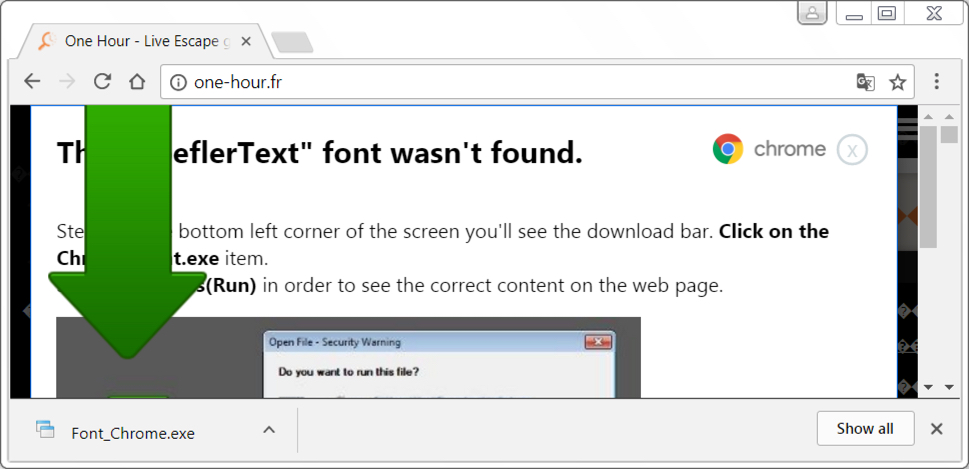
Task: Close the font popup with X circle
Action: tap(852, 150)
